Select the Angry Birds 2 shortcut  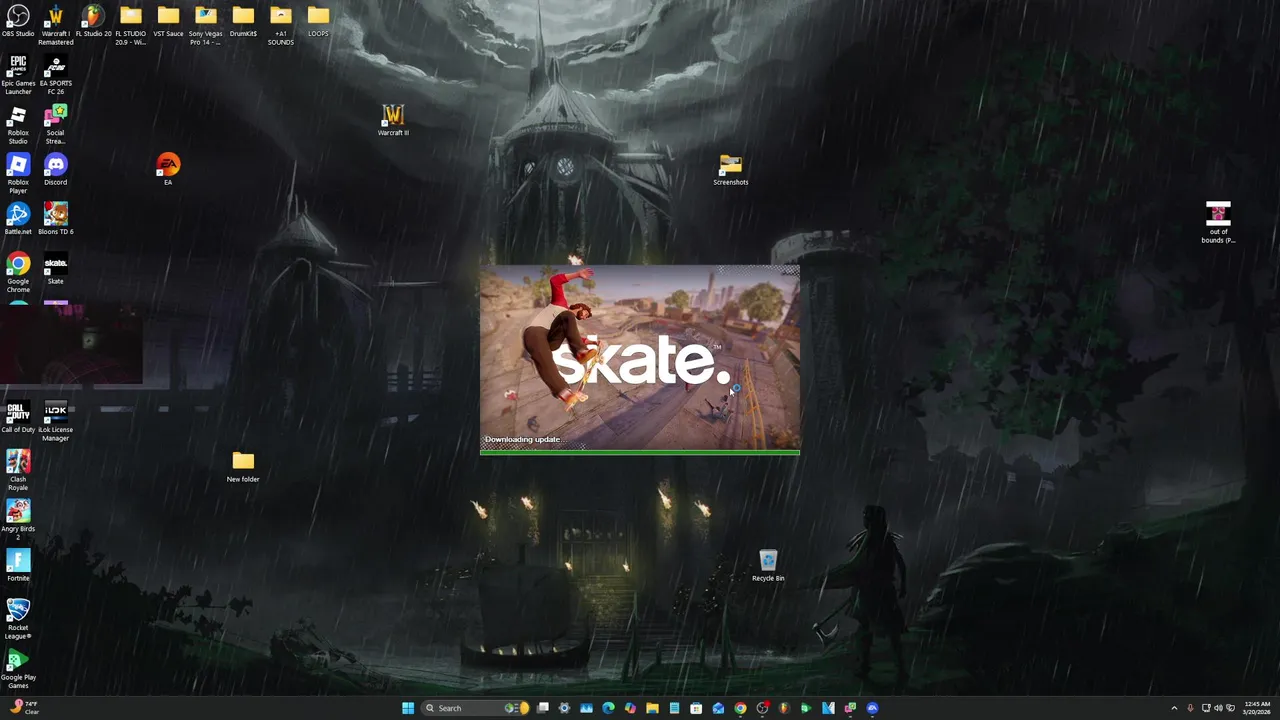18,520
